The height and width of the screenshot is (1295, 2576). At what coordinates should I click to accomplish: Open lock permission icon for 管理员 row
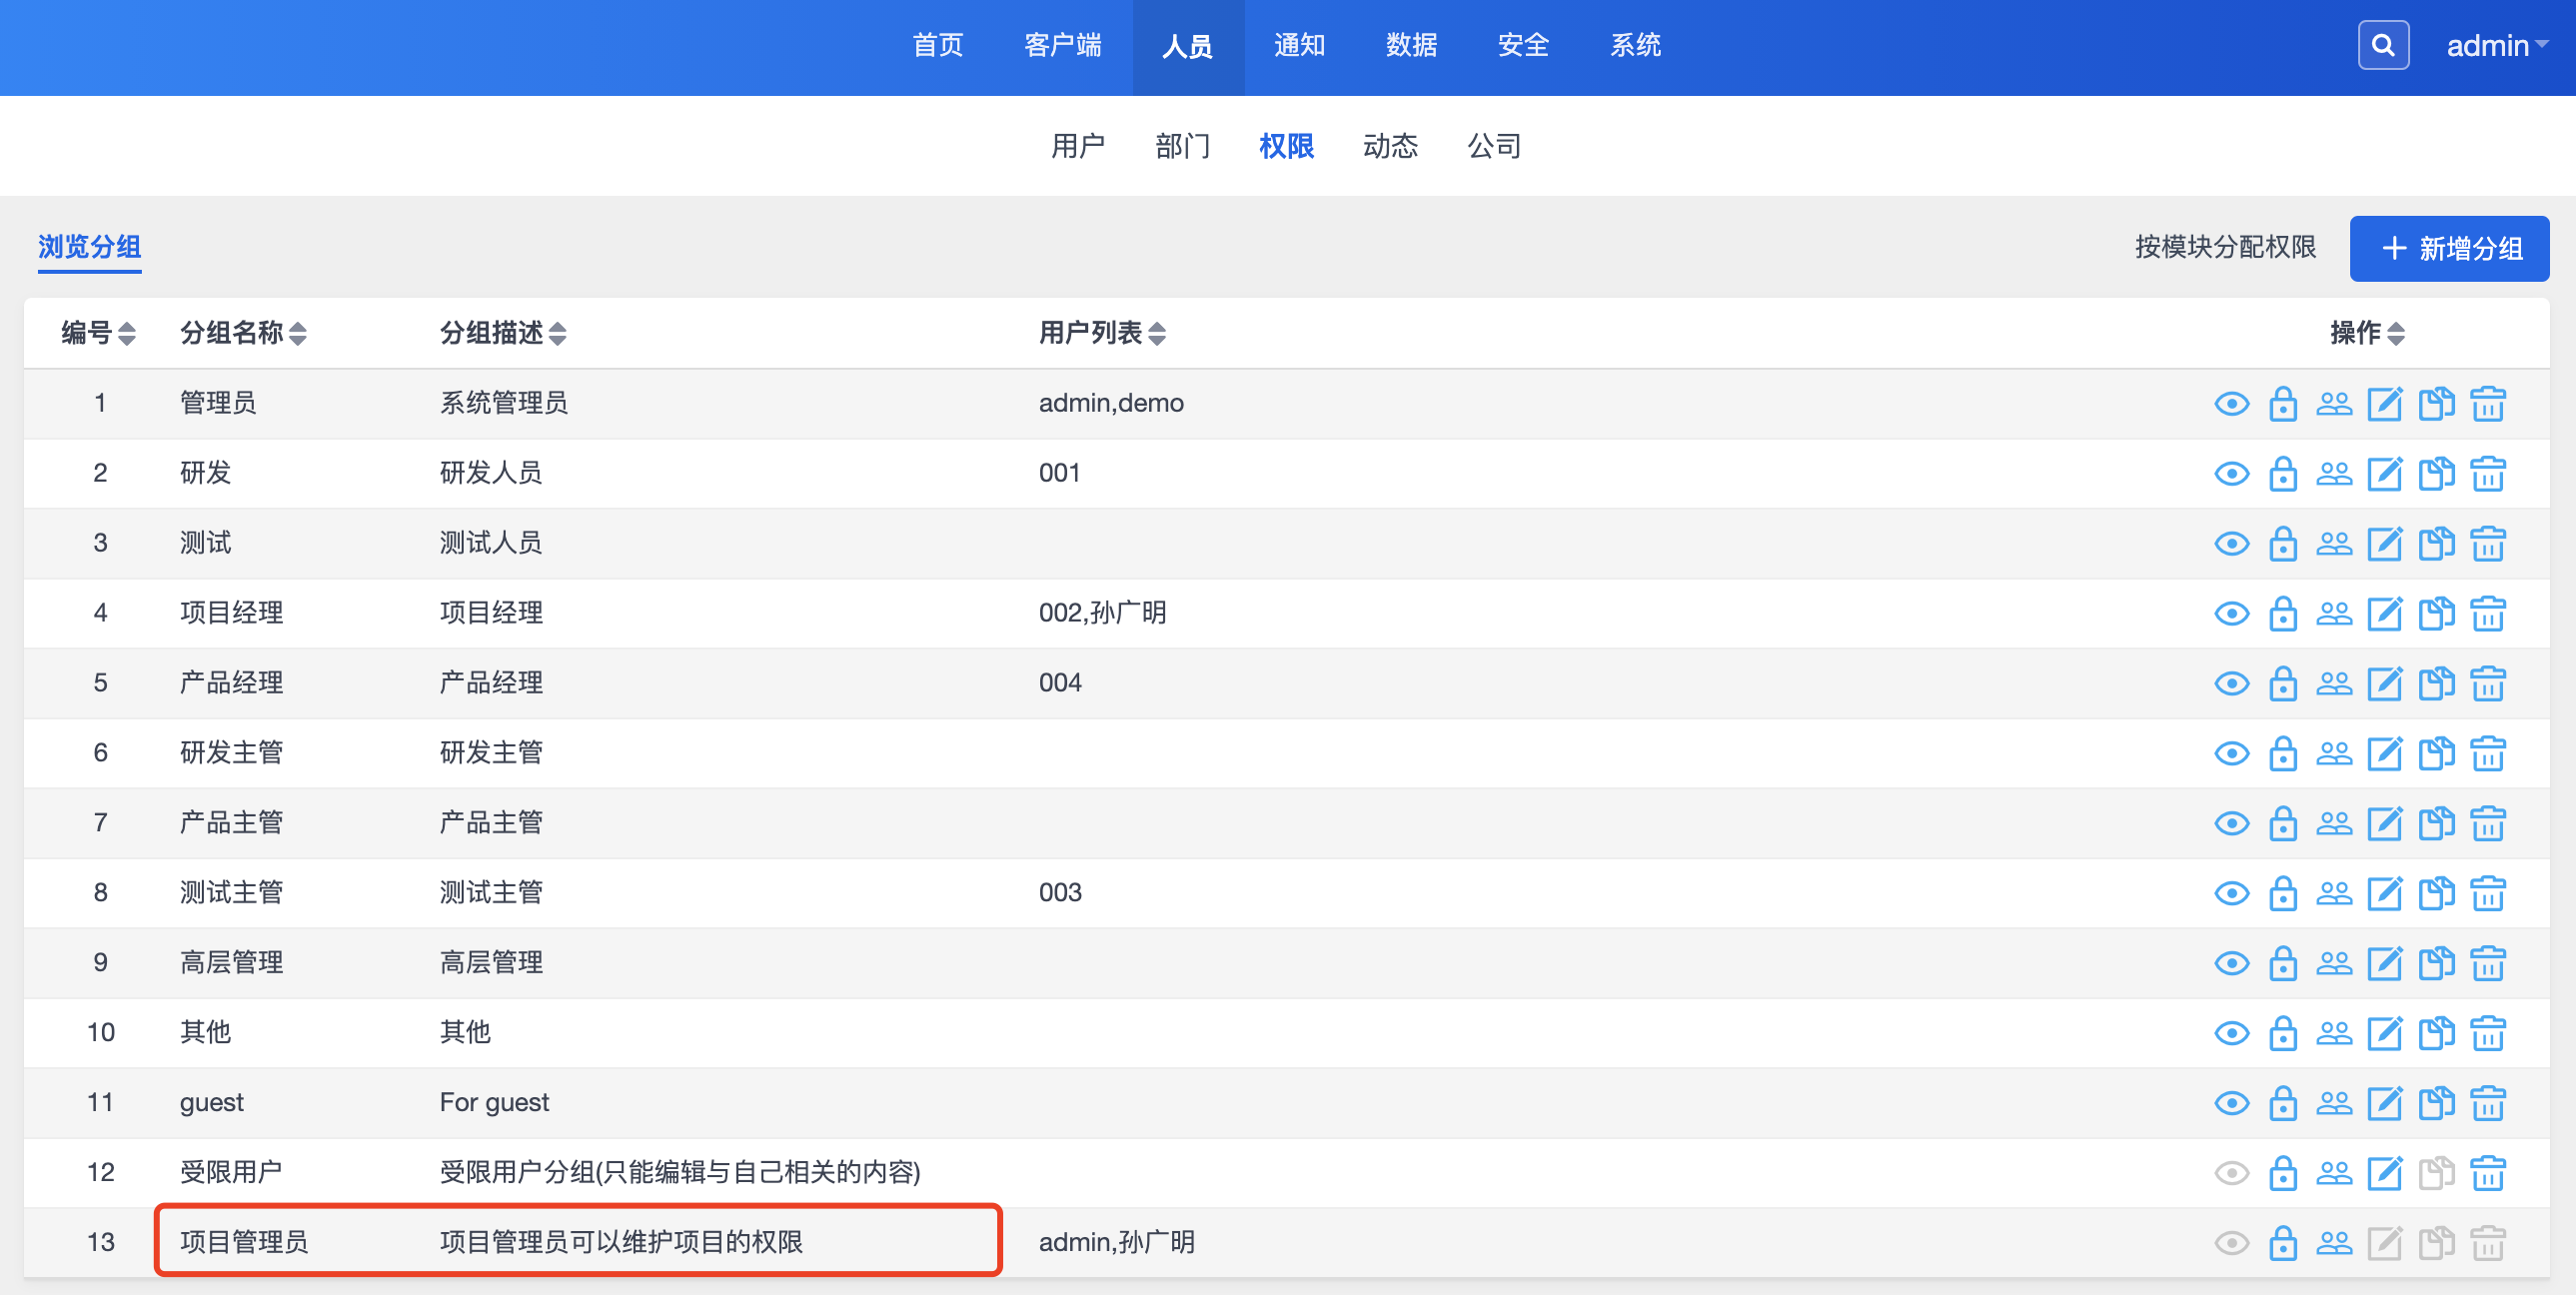pyautogui.click(x=2282, y=404)
